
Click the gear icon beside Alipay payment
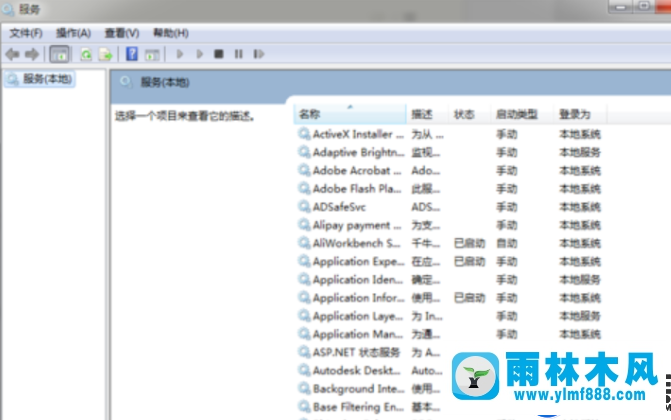[x=304, y=225]
